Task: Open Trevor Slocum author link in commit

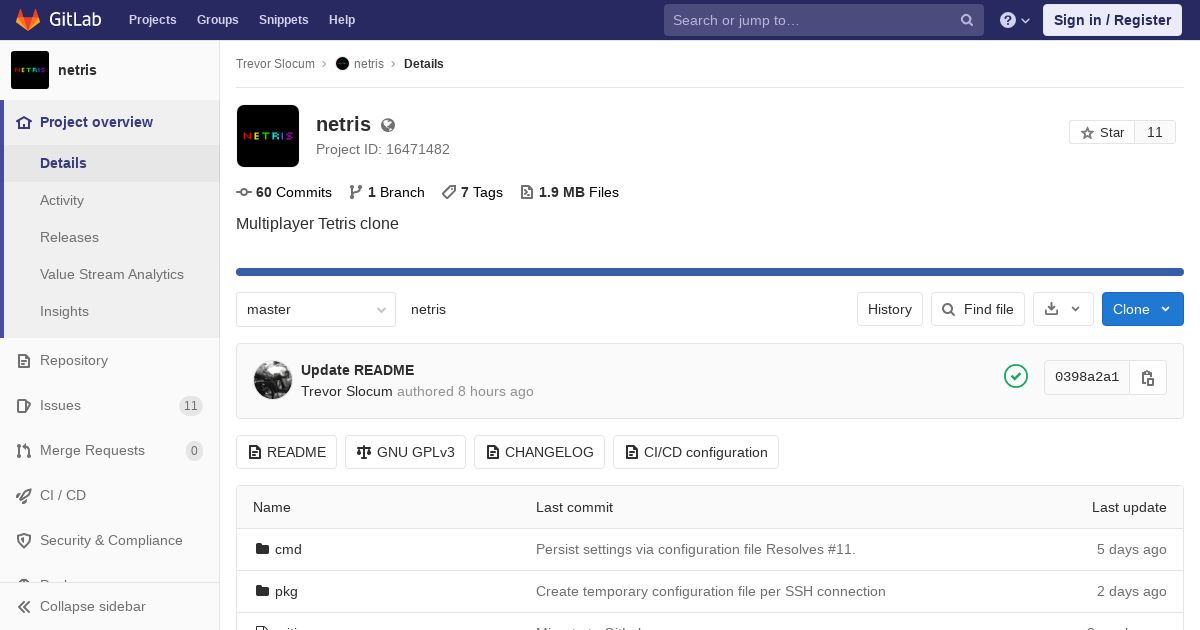Action: point(347,391)
